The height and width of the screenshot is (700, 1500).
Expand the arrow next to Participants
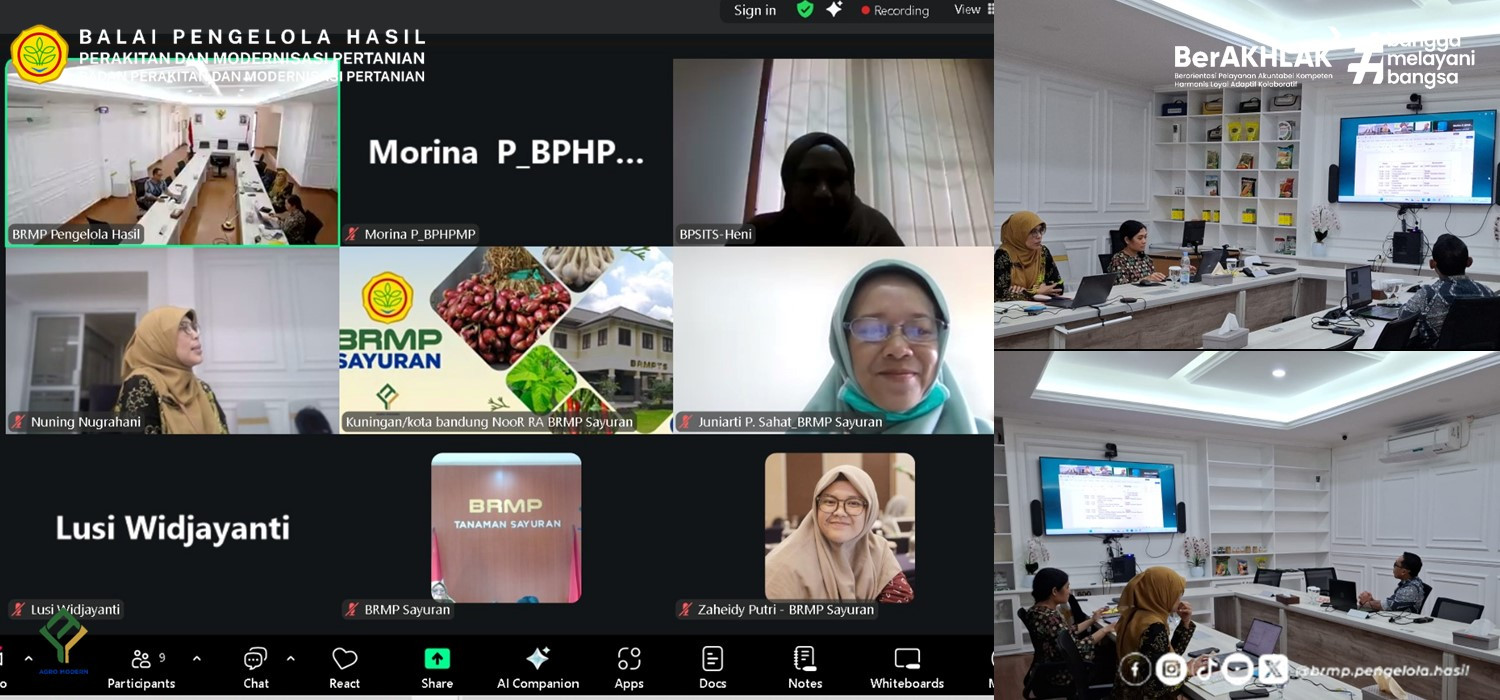[x=197, y=658]
